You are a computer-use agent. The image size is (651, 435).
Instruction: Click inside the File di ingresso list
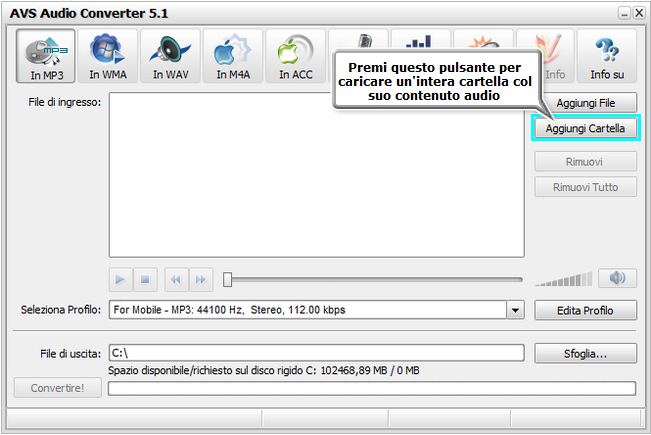[316, 175]
